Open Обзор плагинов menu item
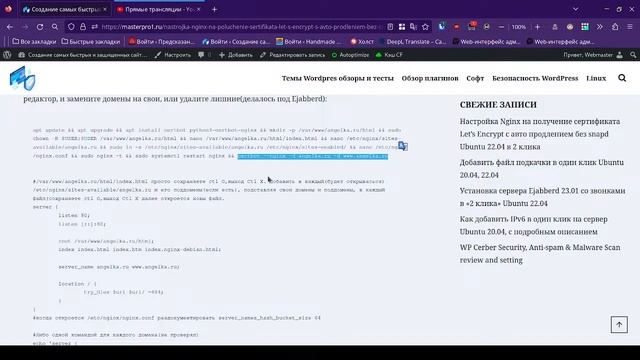 click(x=430, y=78)
